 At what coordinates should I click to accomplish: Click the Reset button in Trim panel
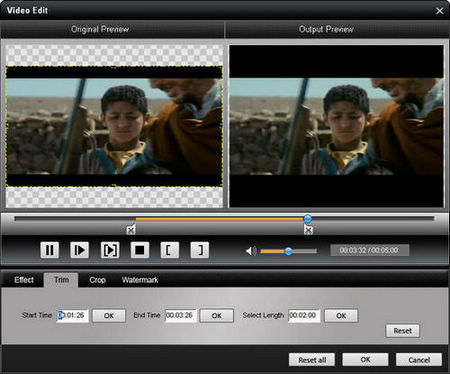(x=402, y=331)
